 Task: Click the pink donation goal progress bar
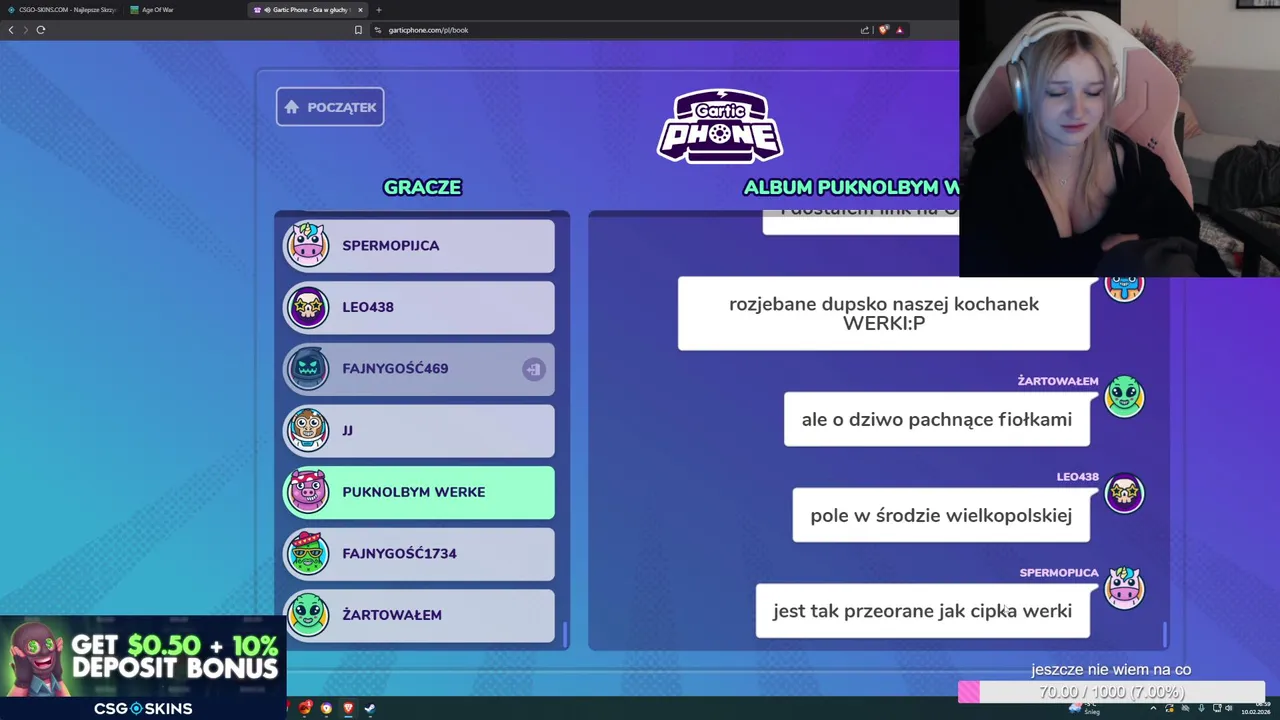(x=1111, y=692)
